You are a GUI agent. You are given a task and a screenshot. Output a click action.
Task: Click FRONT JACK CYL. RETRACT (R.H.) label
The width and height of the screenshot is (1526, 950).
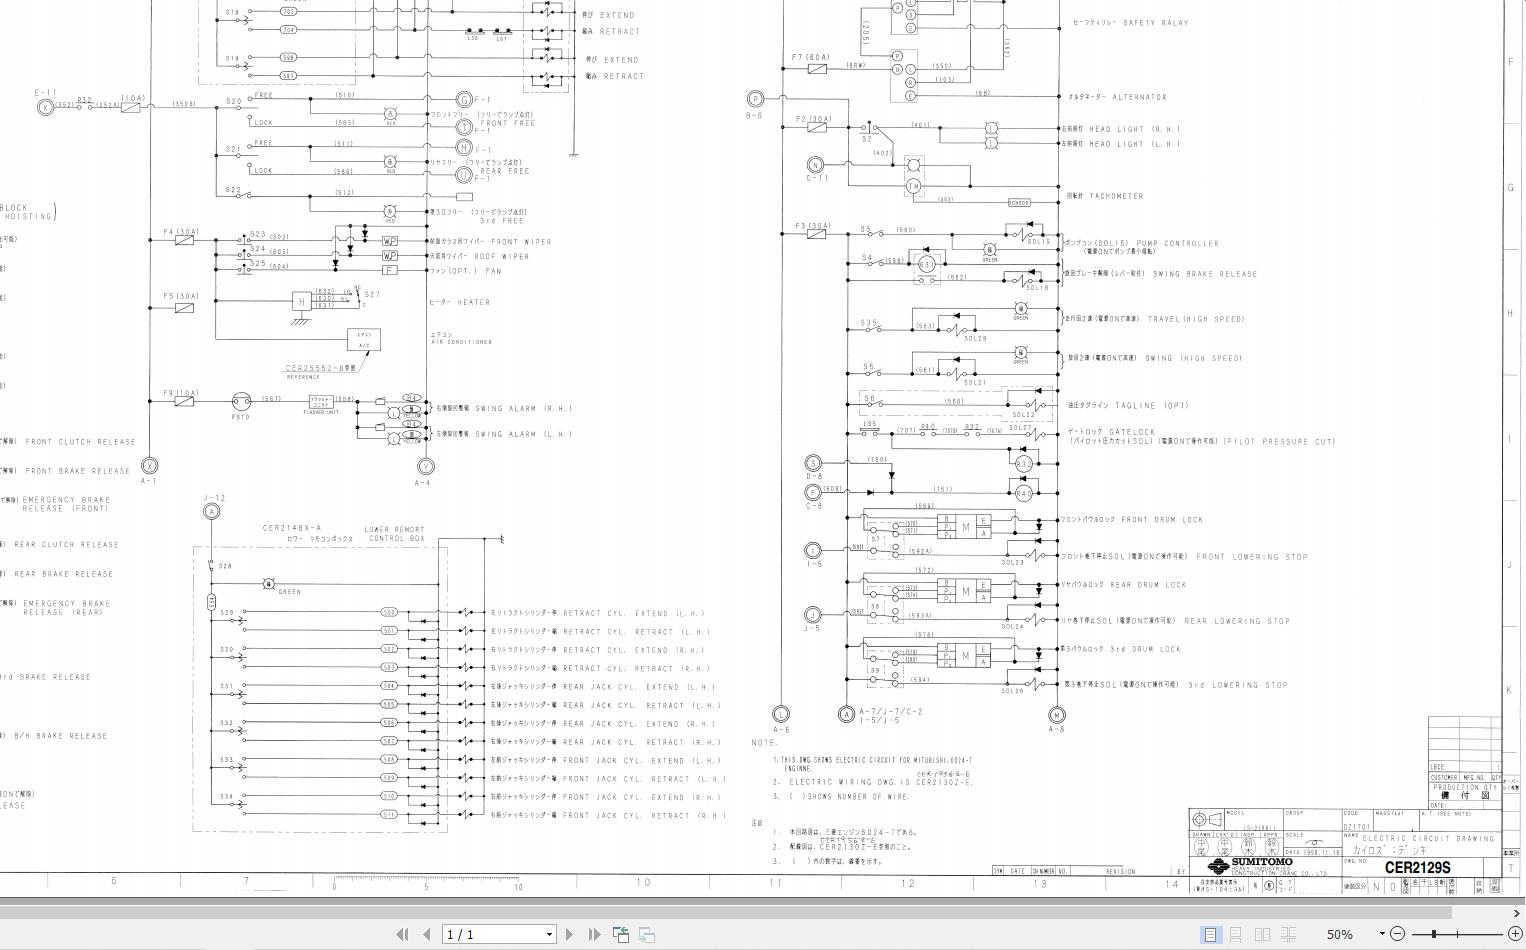click(644, 816)
